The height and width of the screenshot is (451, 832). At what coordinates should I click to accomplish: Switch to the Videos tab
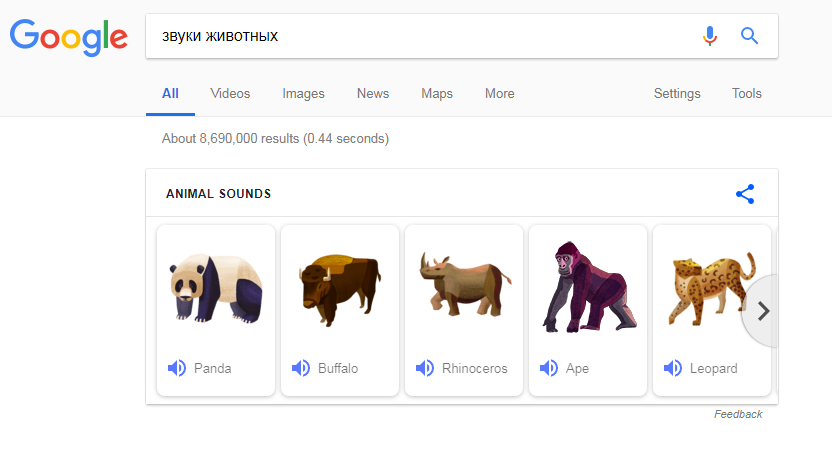click(230, 94)
